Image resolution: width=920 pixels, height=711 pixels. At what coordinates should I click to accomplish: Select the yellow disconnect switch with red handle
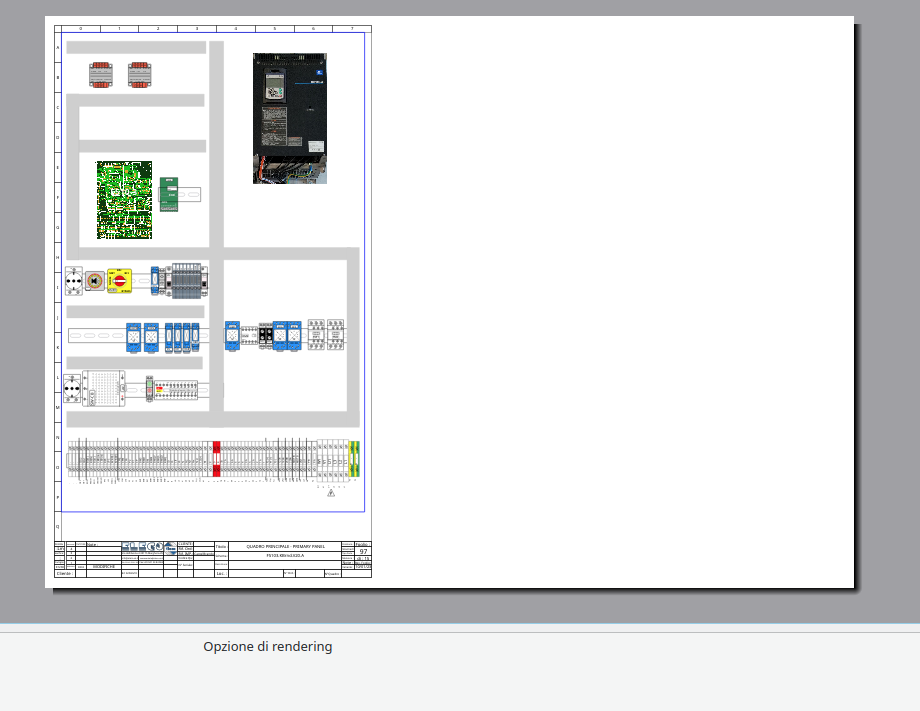tap(119, 282)
